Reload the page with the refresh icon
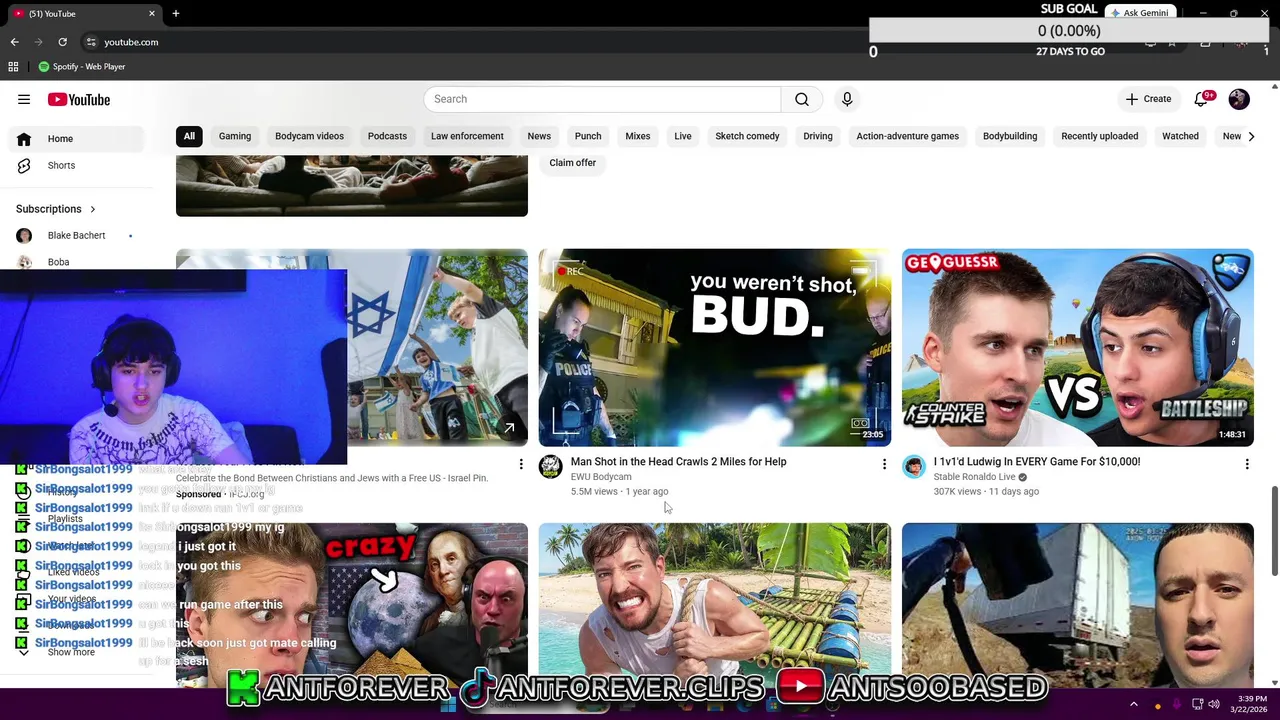1280x720 pixels. coord(63,42)
